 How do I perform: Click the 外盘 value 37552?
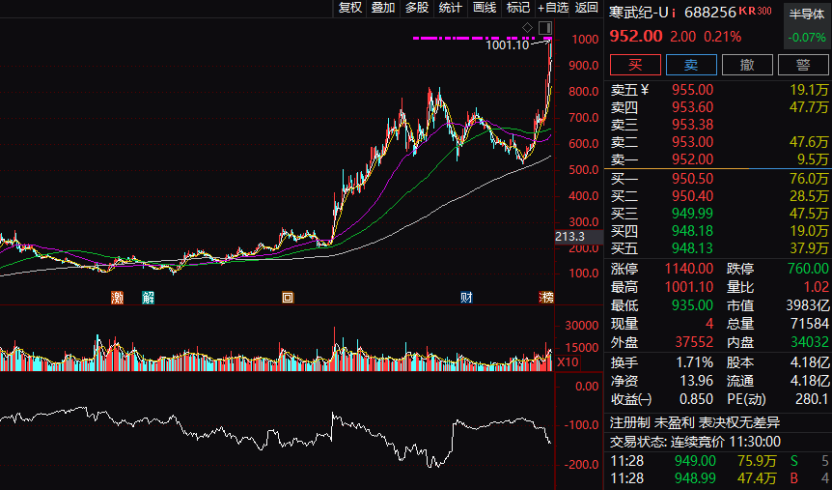[694, 342]
